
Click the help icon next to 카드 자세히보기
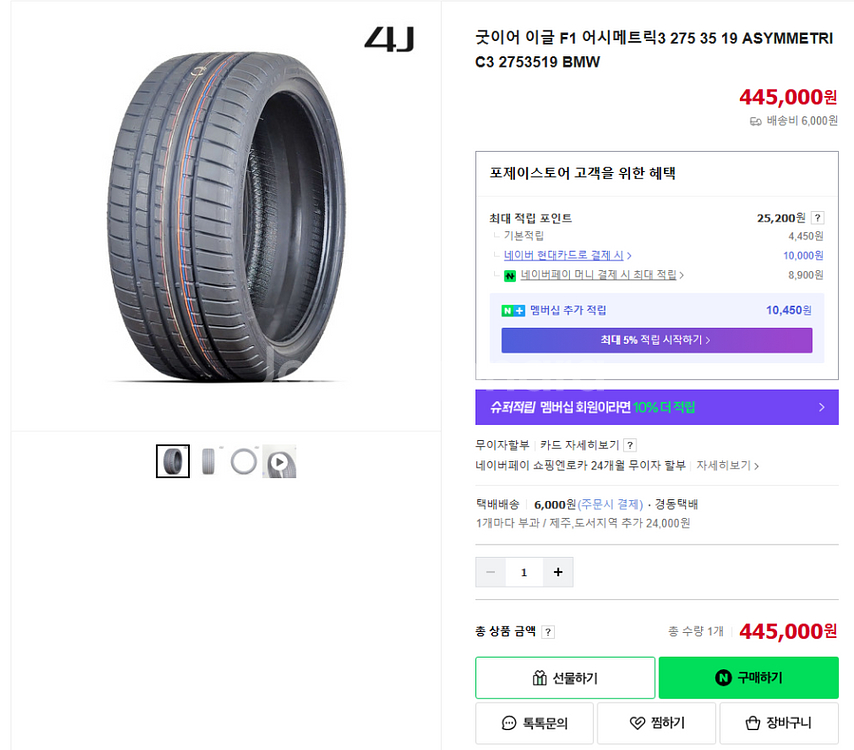click(x=630, y=445)
